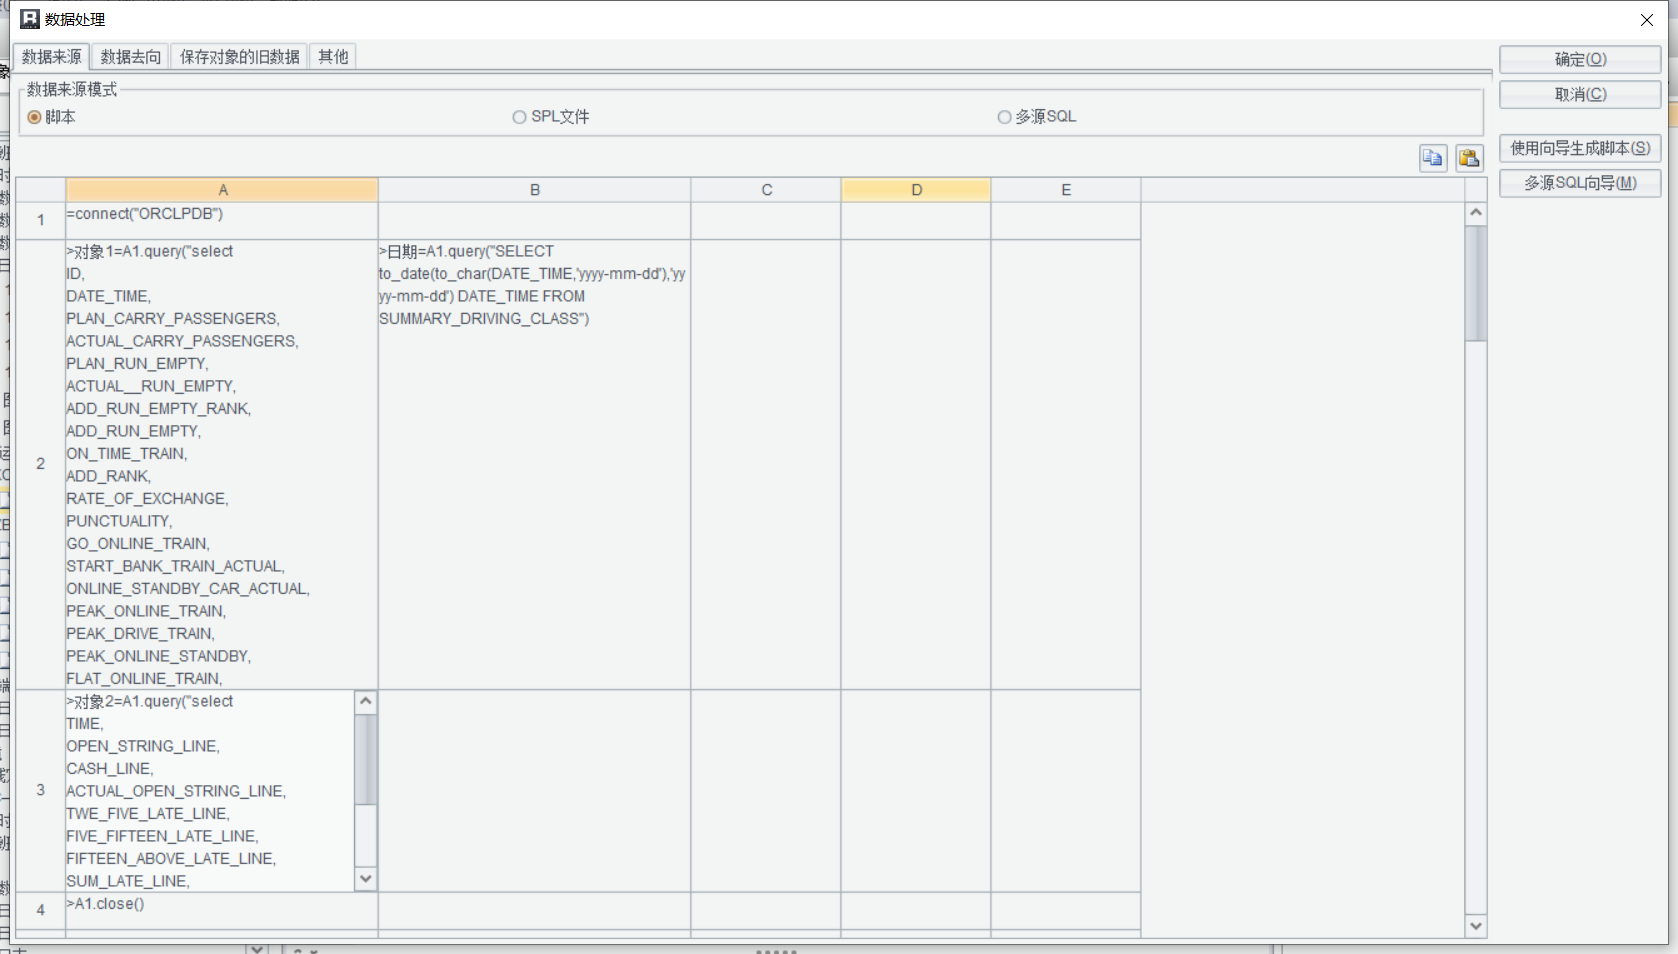Screen dimensions: 1678x954
Task: Click the grid's vertical scrollbar down arrow
Action: click(1476, 926)
